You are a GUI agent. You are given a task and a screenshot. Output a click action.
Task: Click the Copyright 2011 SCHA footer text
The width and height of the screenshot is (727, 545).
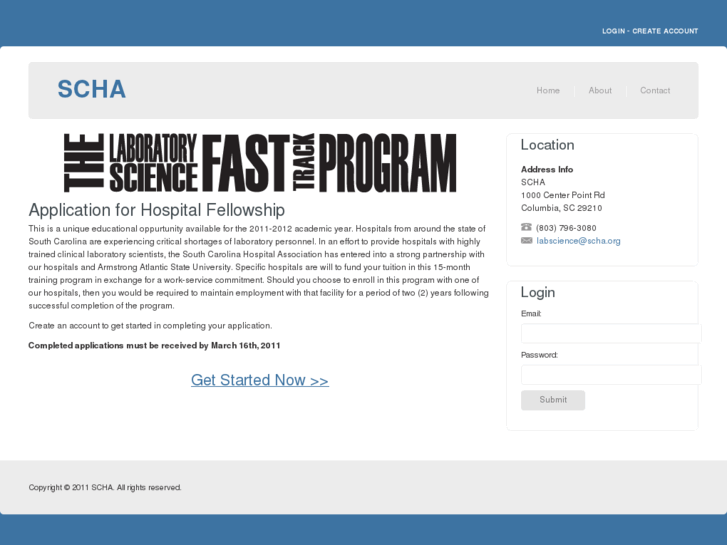105,487
